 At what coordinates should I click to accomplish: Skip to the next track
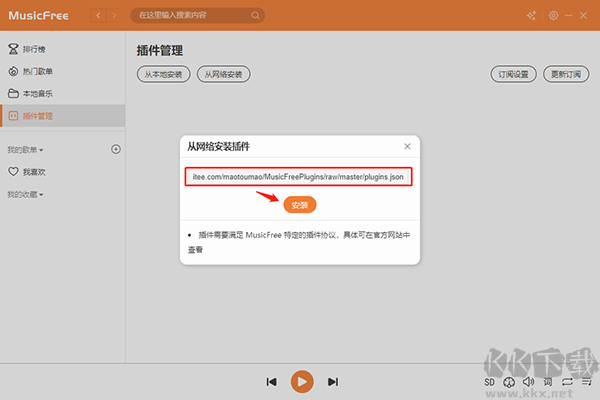point(333,382)
